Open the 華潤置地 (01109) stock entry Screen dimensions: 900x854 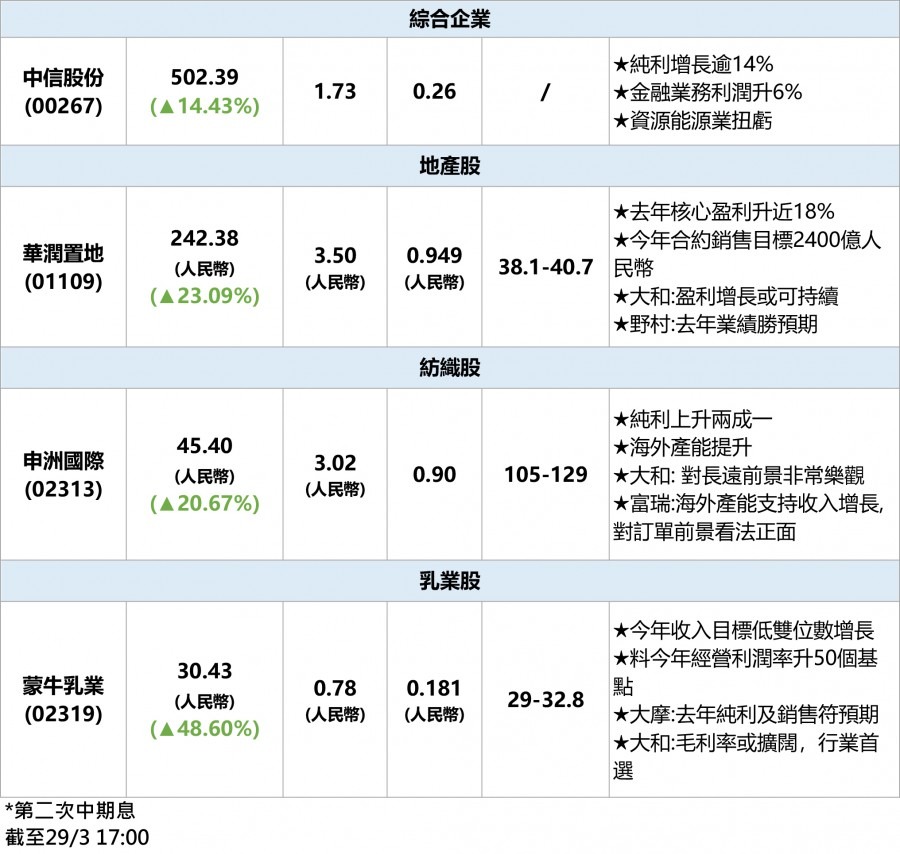click(x=63, y=267)
